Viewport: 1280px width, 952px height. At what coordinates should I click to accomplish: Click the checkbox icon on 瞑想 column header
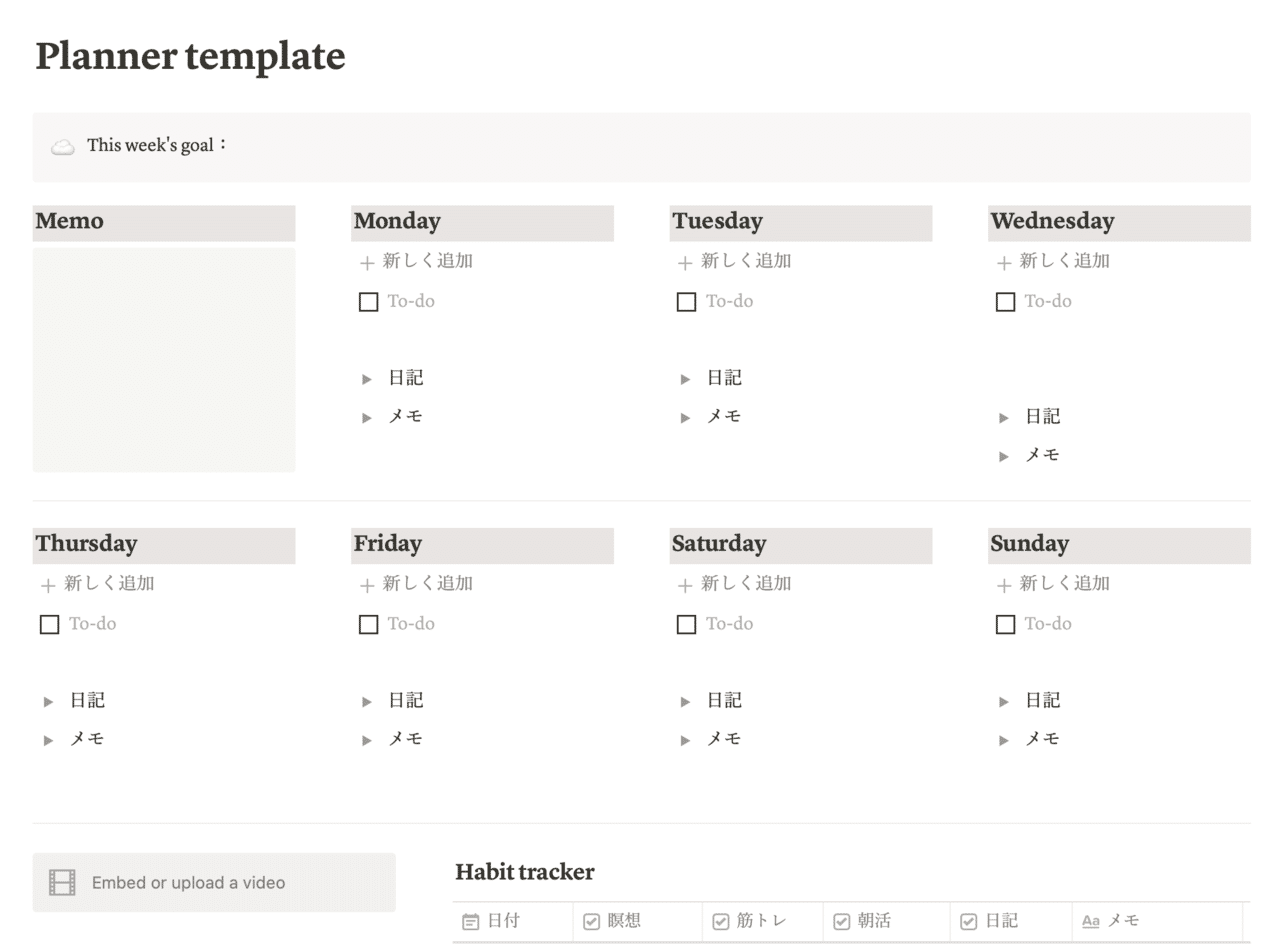tap(591, 922)
